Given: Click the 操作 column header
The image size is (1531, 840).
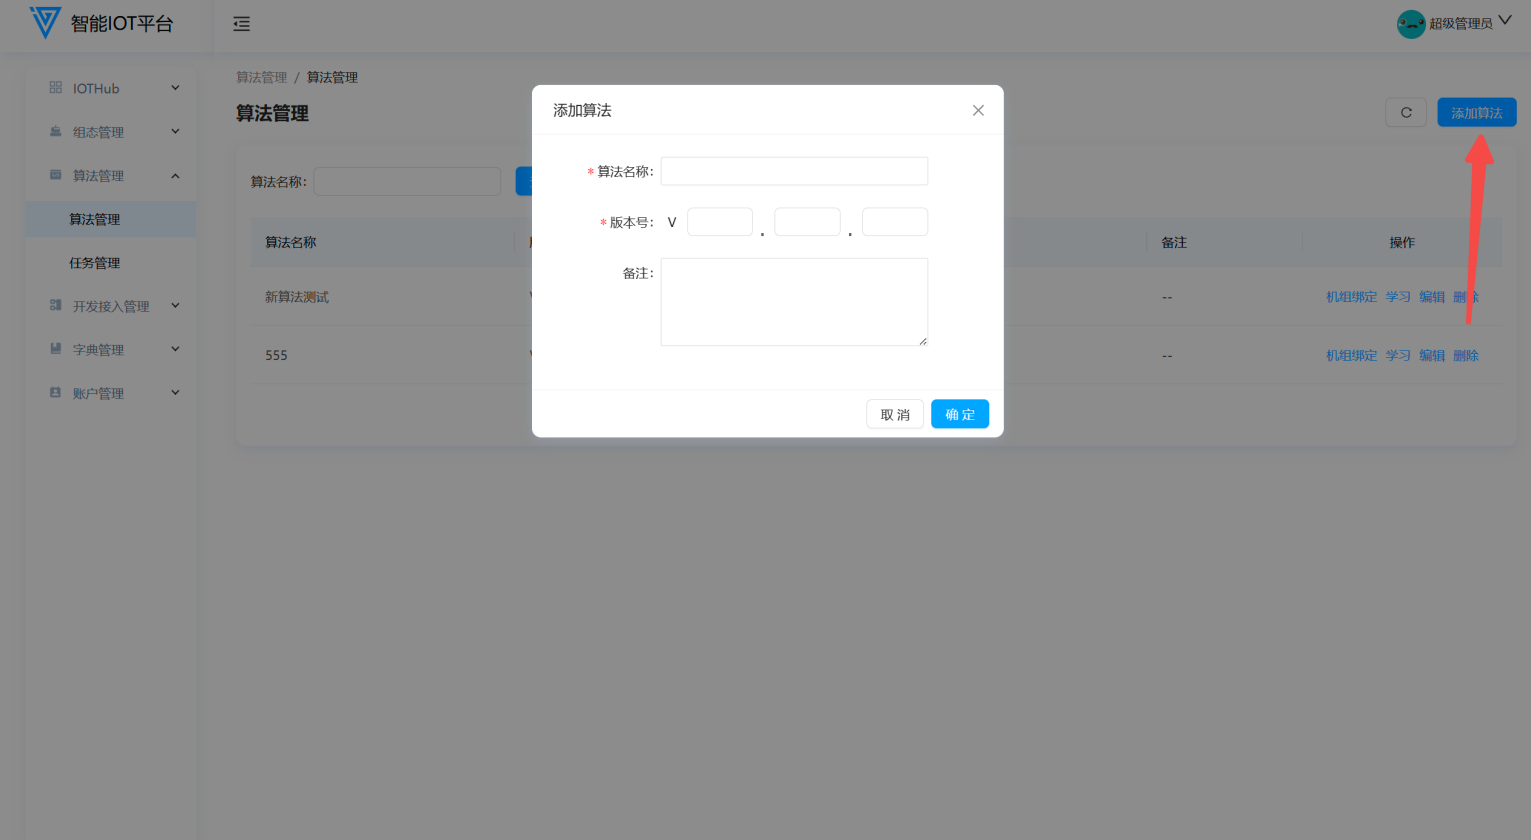Looking at the screenshot, I should (1402, 242).
